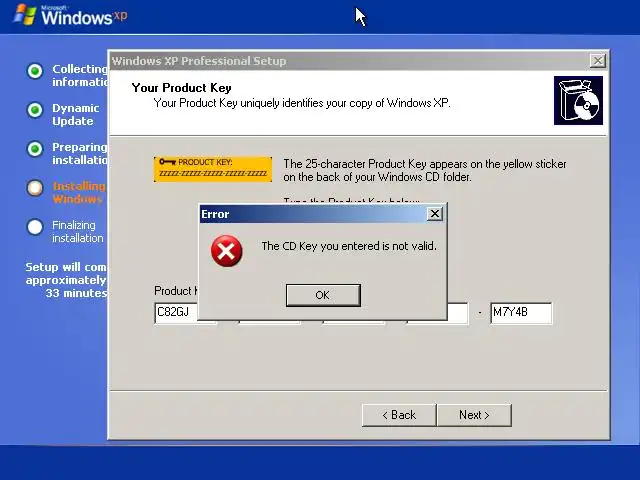
Task: Click the yellow PRODUCT KEY sticker image
Action: pyautogui.click(x=213, y=169)
